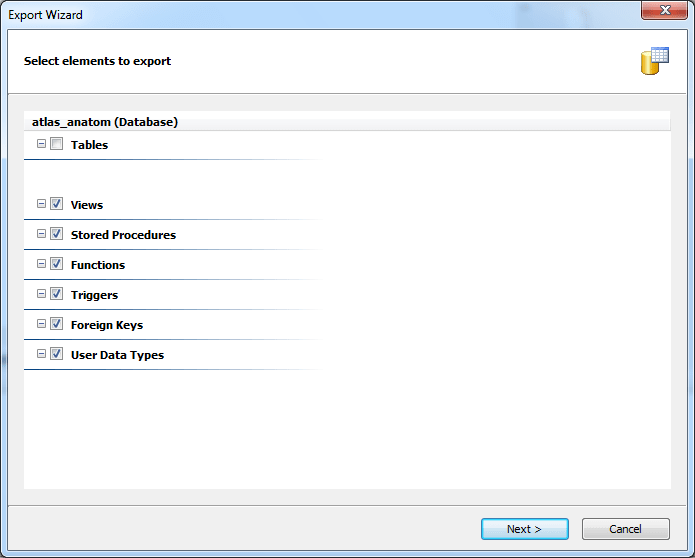695x558 pixels.
Task: Close the Export Wizard window
Action: [664, 11]
